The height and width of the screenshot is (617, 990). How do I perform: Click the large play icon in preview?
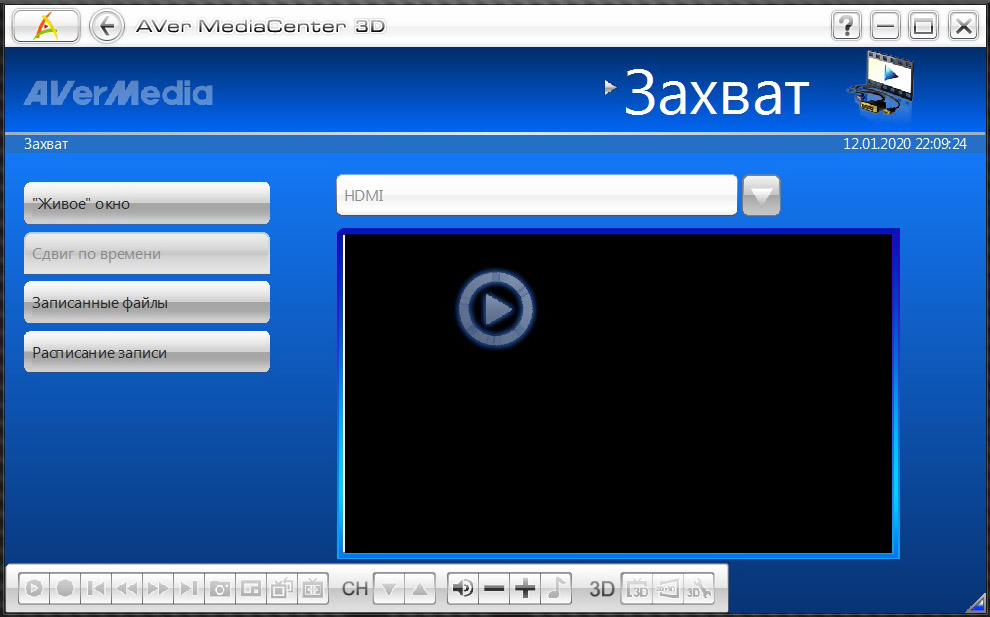tap(496, 309)
